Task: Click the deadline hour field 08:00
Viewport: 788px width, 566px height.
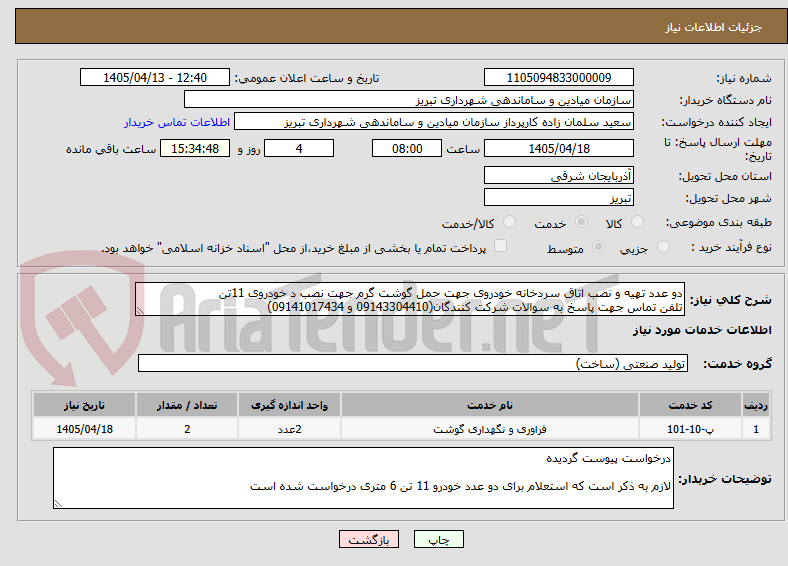Action: coord(407,148)
